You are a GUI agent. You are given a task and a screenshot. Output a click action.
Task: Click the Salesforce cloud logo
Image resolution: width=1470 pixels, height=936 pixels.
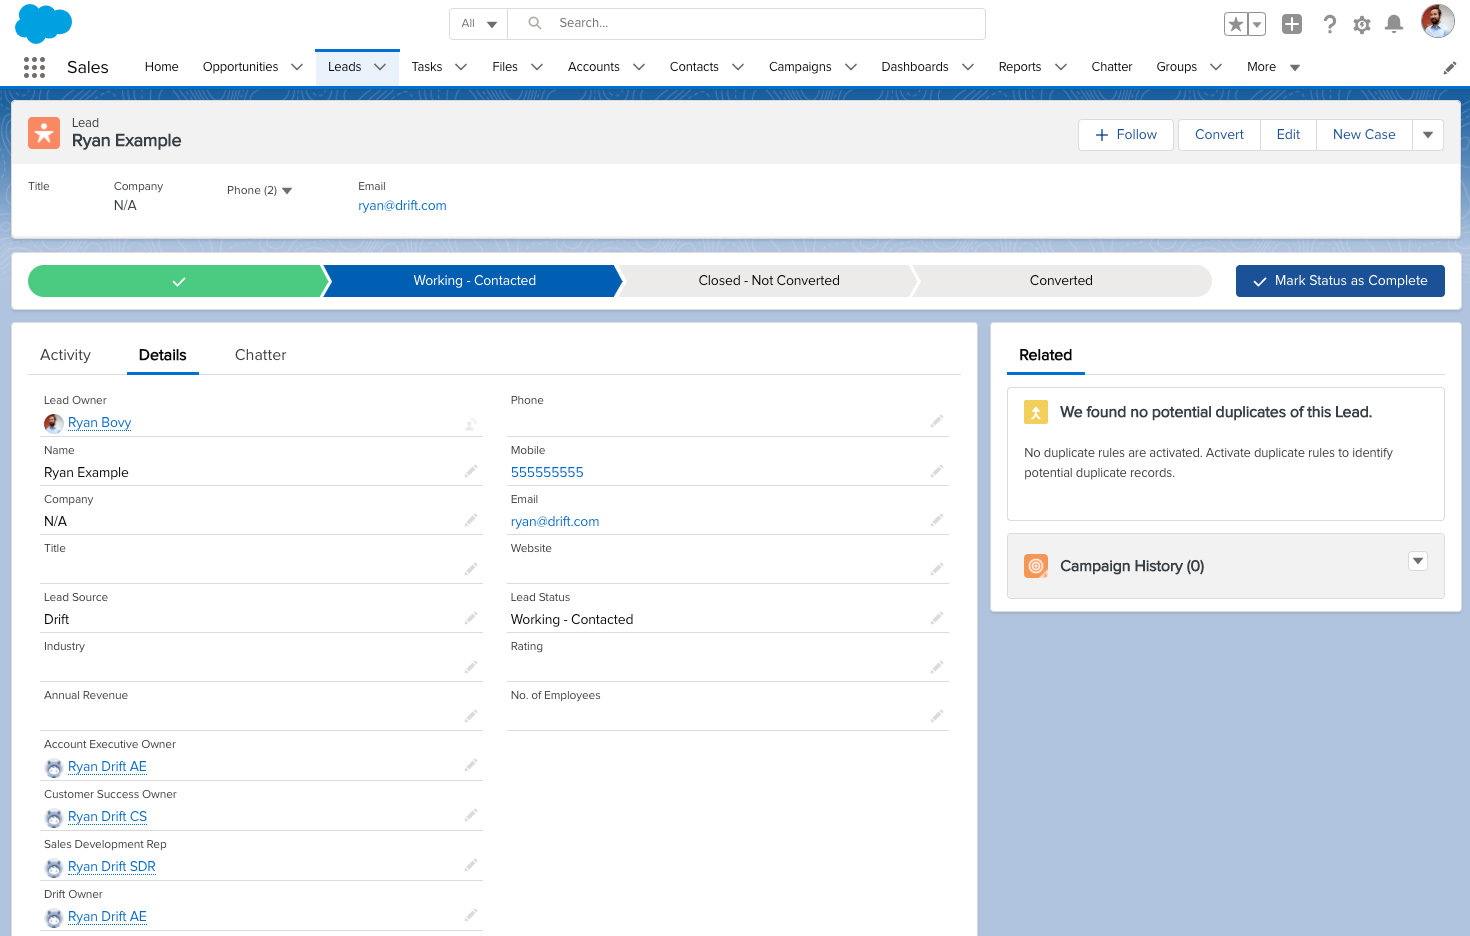(44, 24)
